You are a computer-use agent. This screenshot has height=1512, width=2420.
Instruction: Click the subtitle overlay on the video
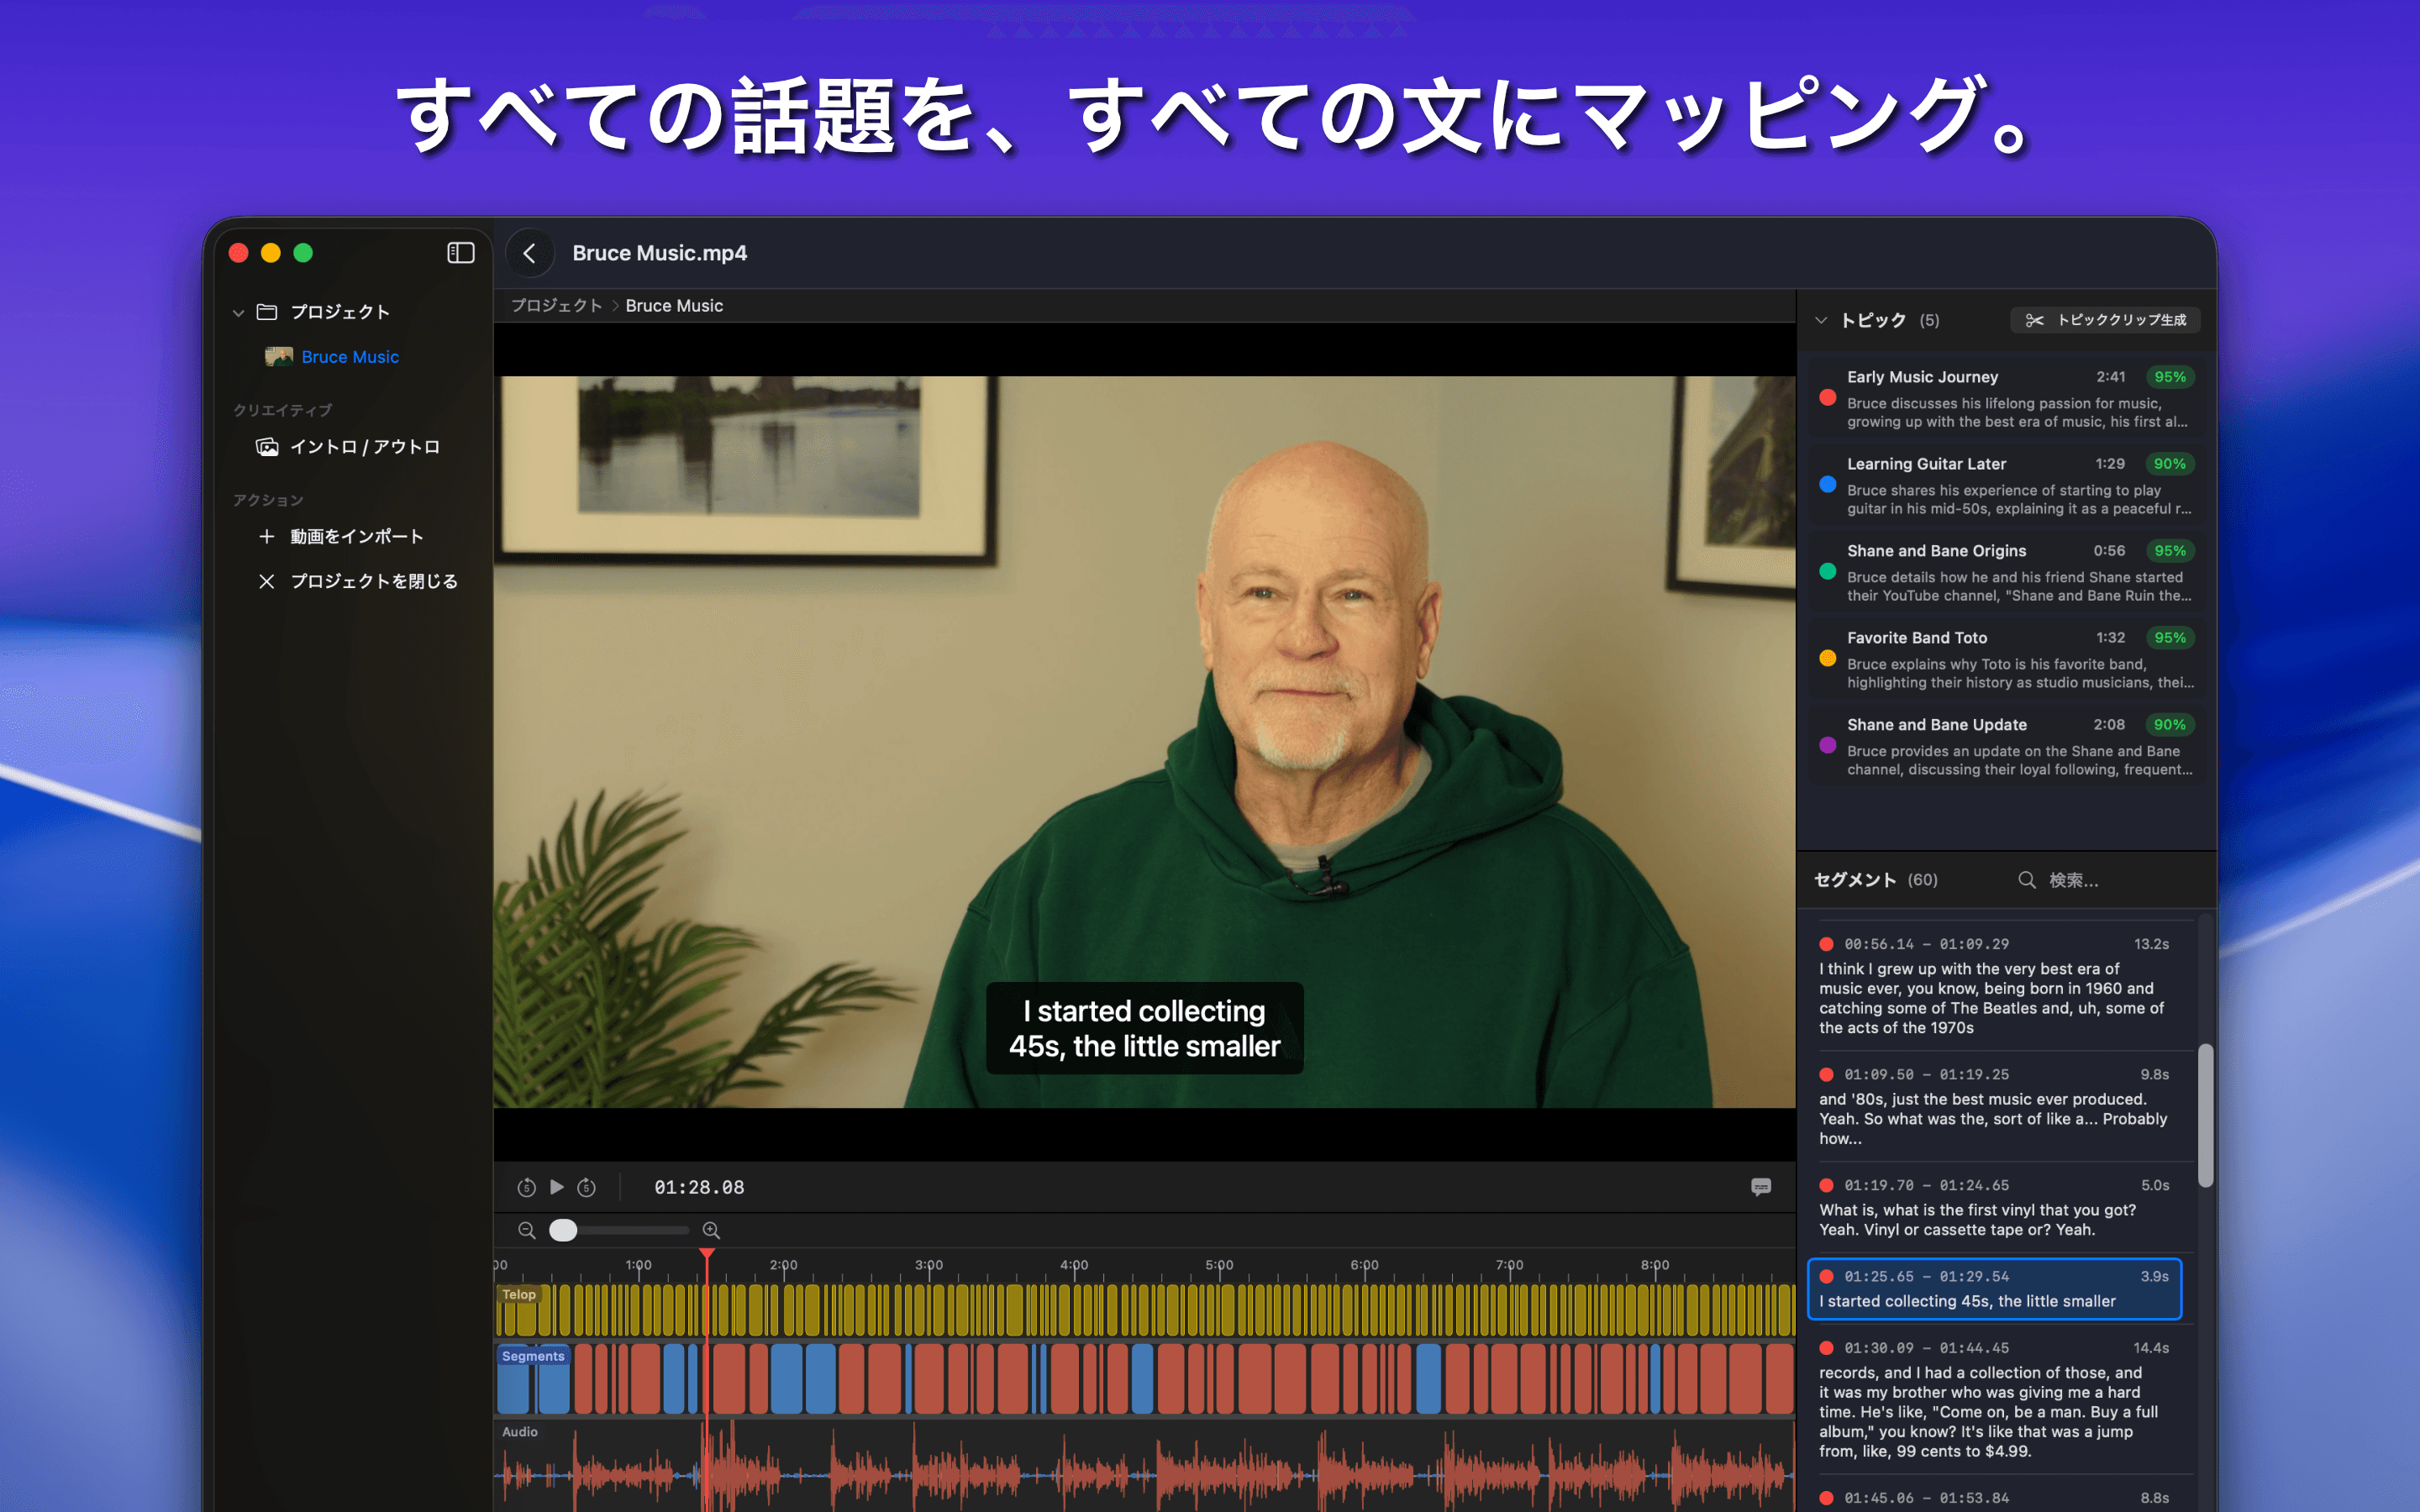pos(1144,1029)
